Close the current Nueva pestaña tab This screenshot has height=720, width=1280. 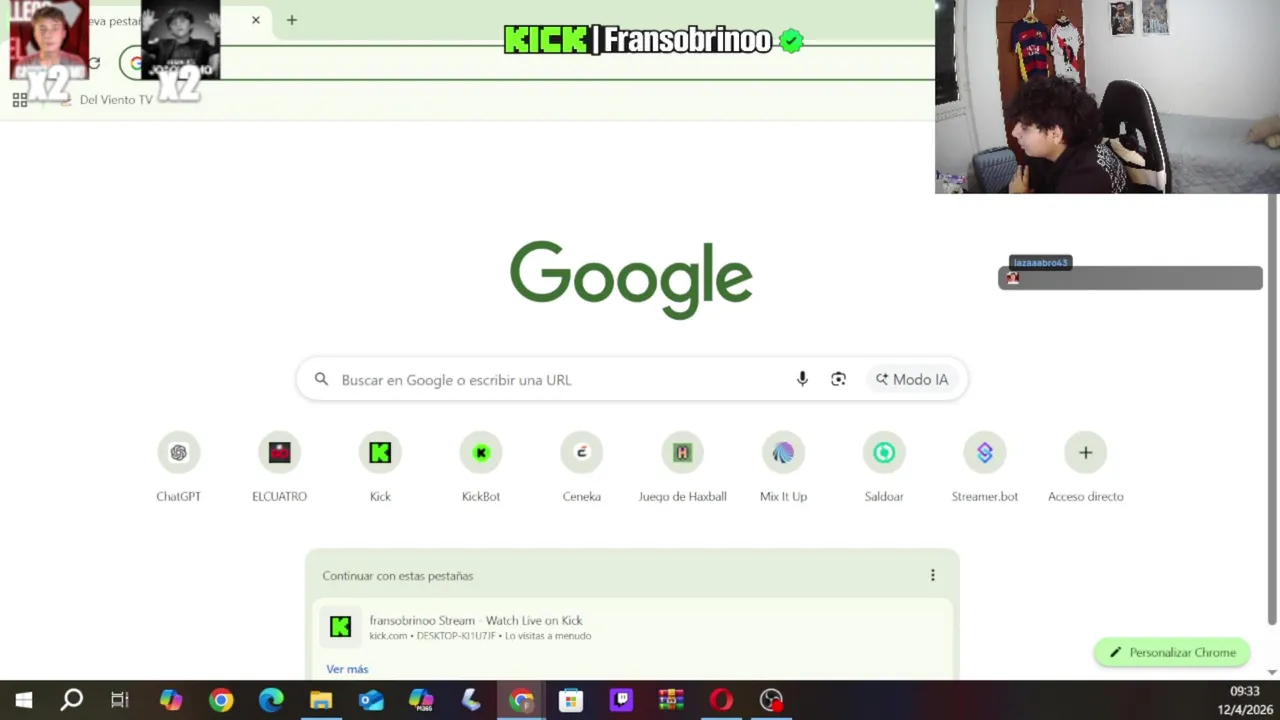256,20
